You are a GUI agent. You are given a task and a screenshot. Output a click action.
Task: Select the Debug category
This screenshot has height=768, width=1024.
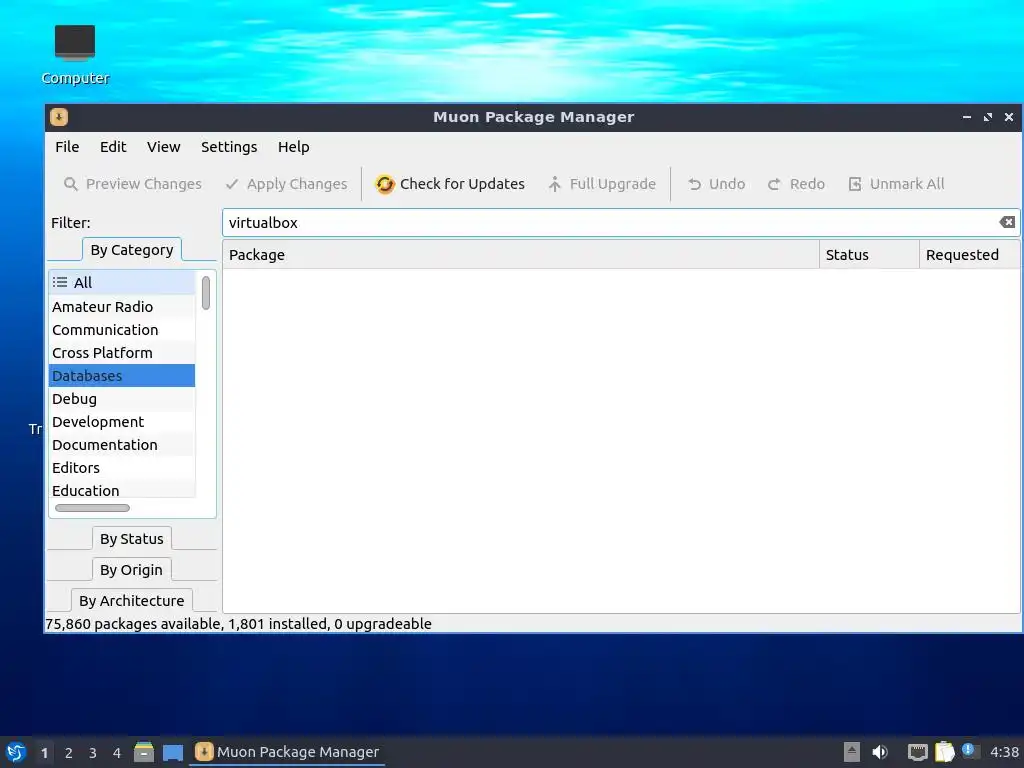coord(121,398)
